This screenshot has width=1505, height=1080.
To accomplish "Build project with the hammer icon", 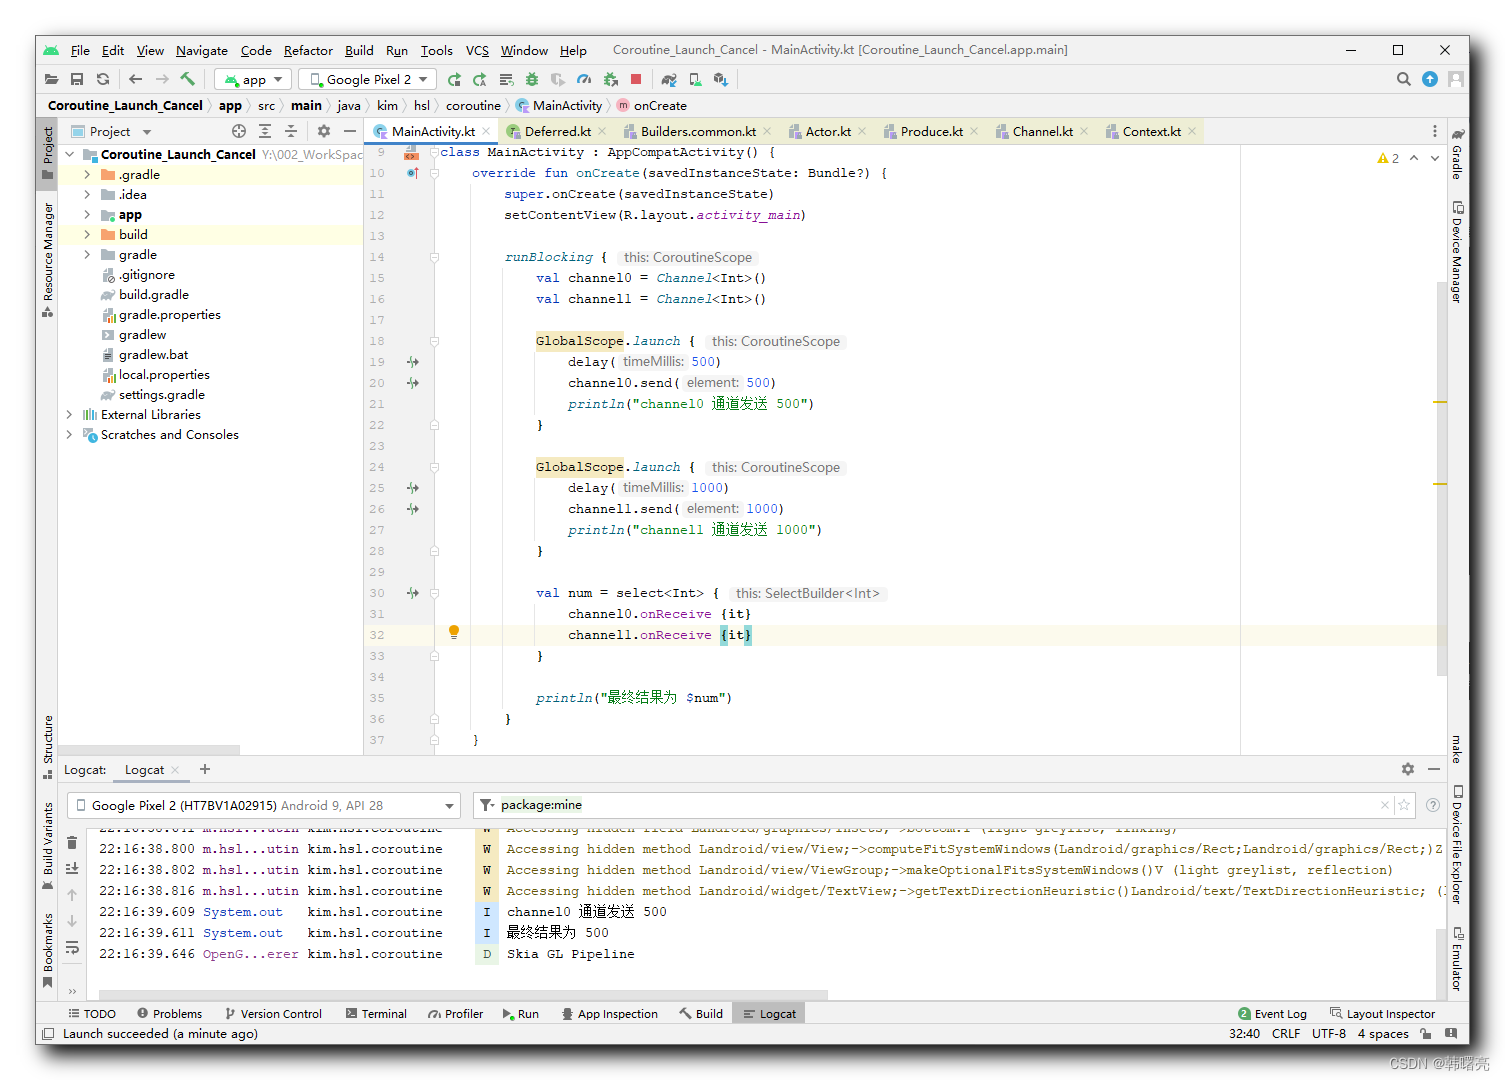I will (x=188, y=79).
